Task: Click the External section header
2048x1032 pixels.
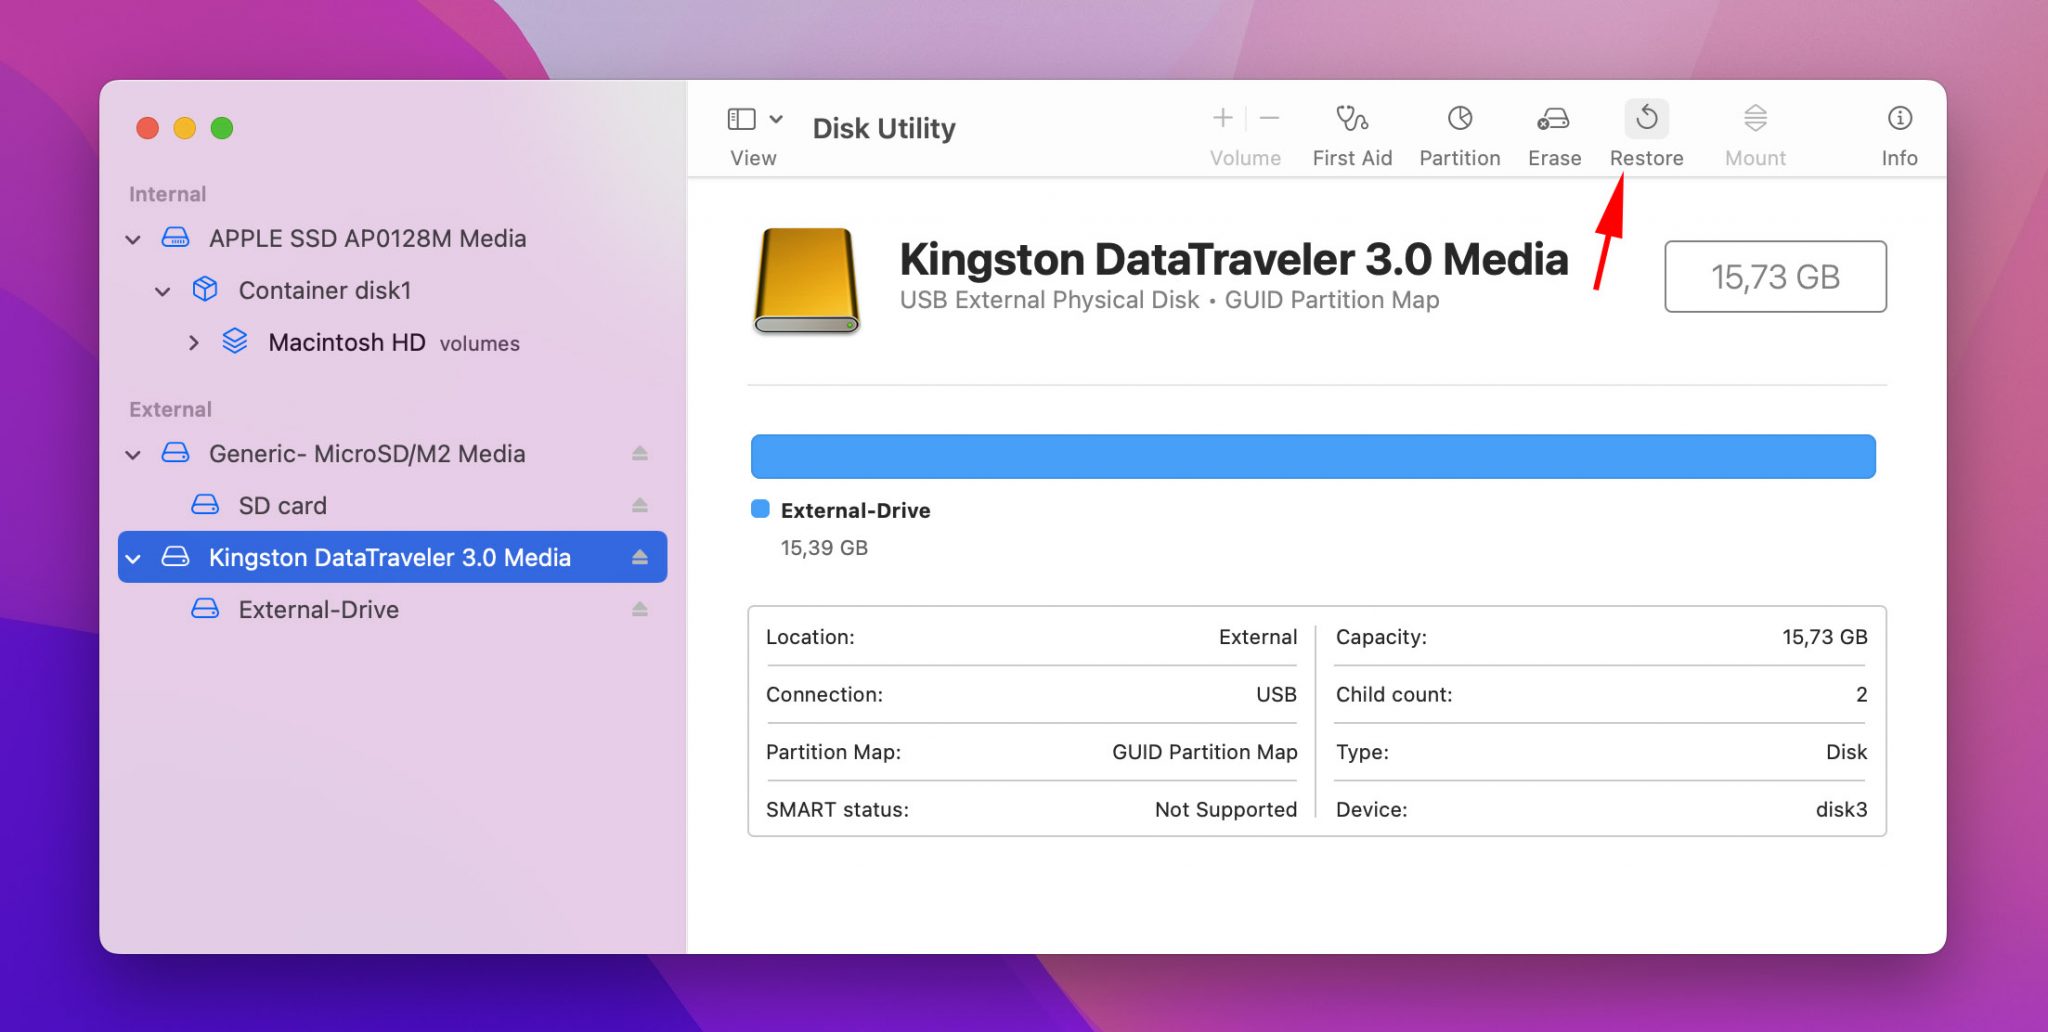Action: pyautogui.click(x=170, y=409)
